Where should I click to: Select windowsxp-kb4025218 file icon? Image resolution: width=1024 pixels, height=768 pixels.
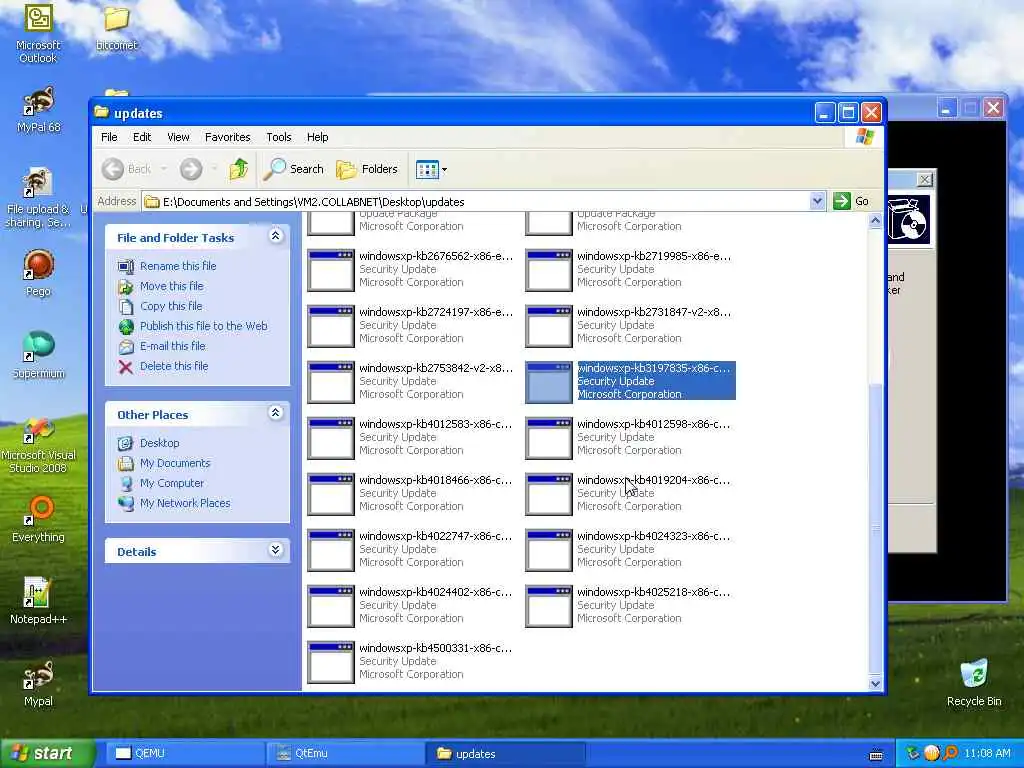point(549,607)
